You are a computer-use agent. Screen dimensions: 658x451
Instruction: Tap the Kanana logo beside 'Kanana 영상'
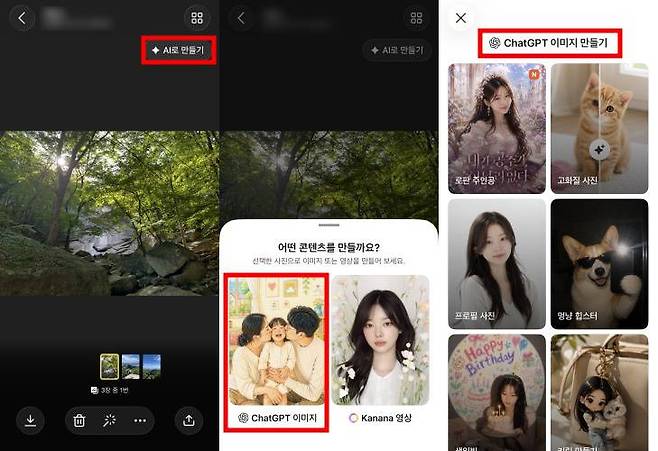point(353,418)
